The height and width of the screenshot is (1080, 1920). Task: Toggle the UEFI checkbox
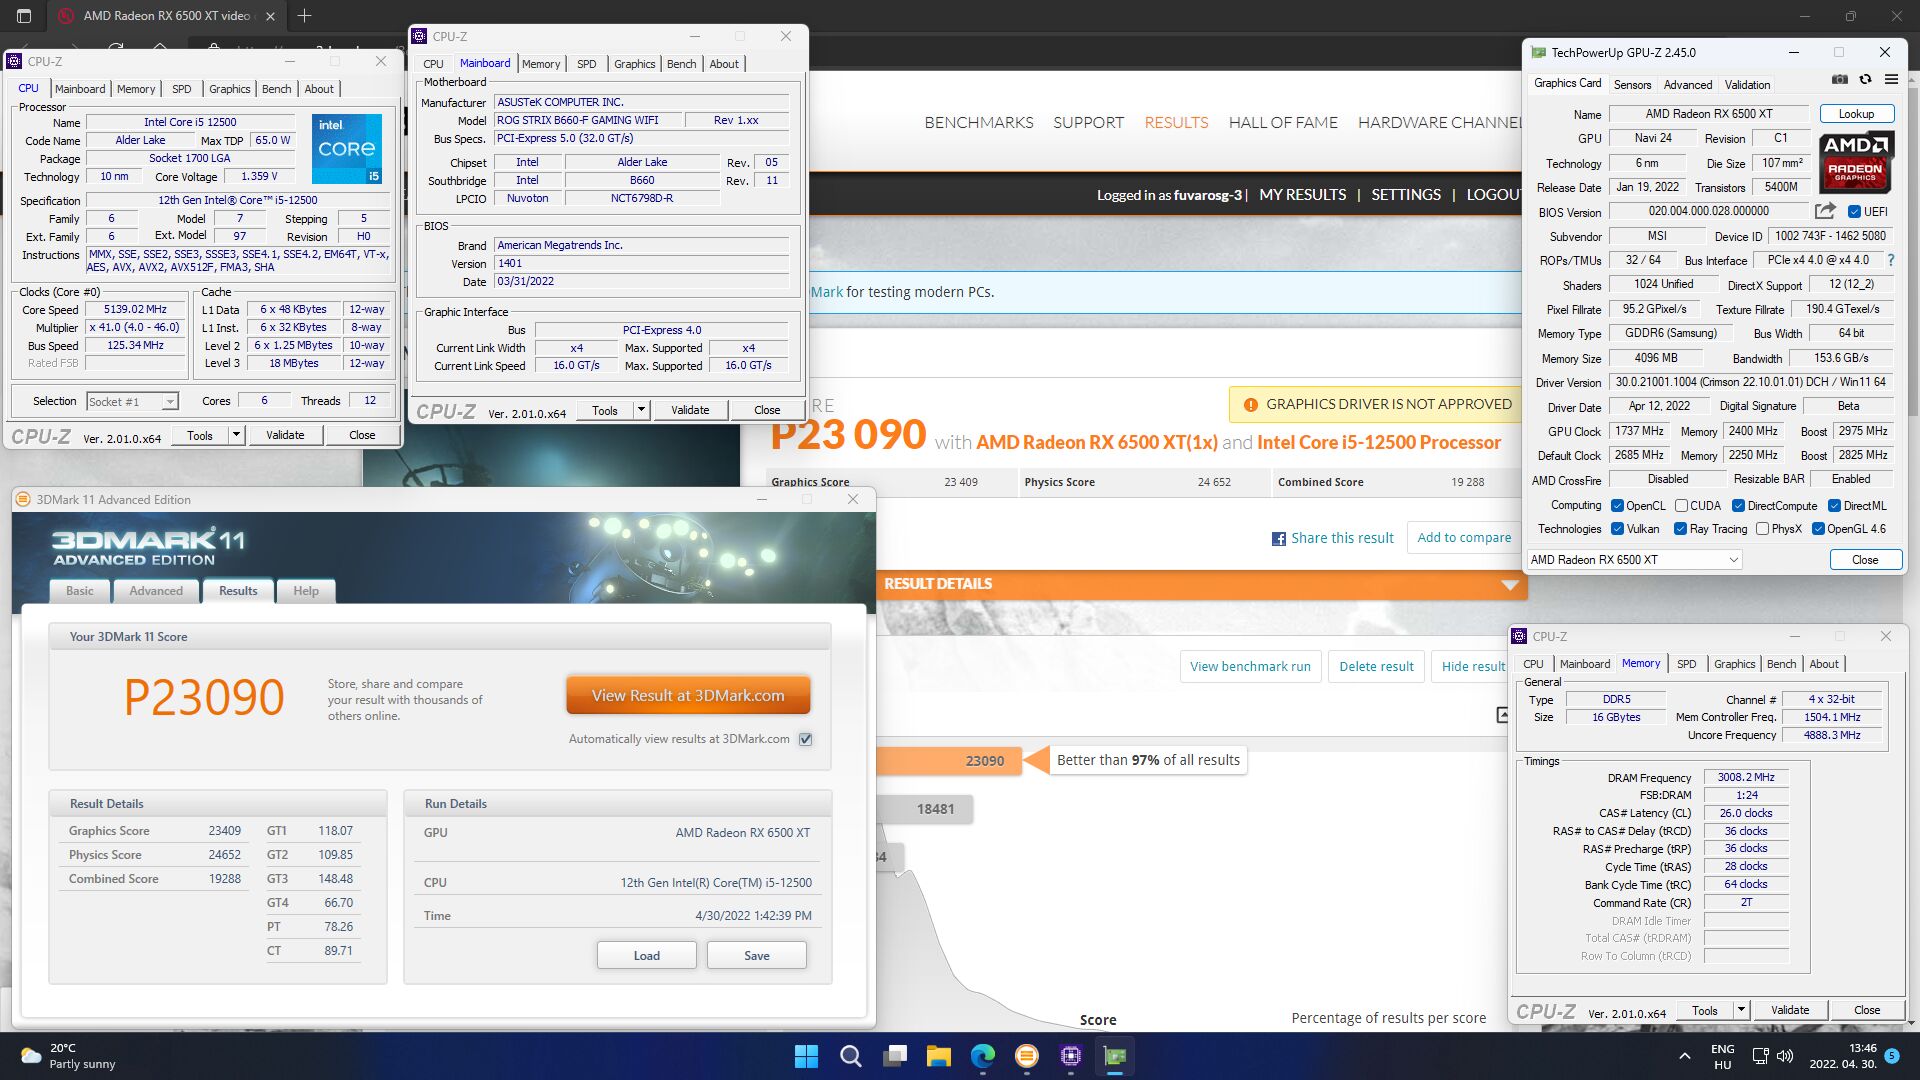click(1854, 212)
